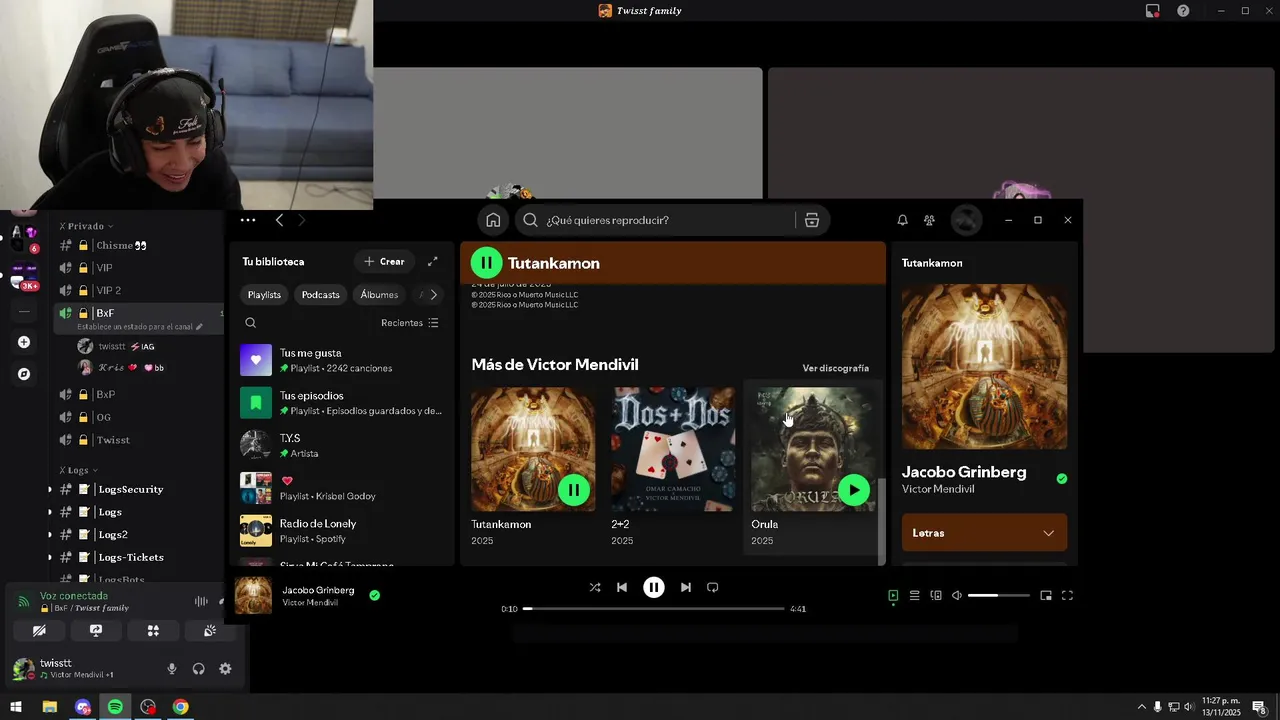Screen dimensions: 1280x720
Task: Add a server in Discord
Action: click(x=24, y=342)
